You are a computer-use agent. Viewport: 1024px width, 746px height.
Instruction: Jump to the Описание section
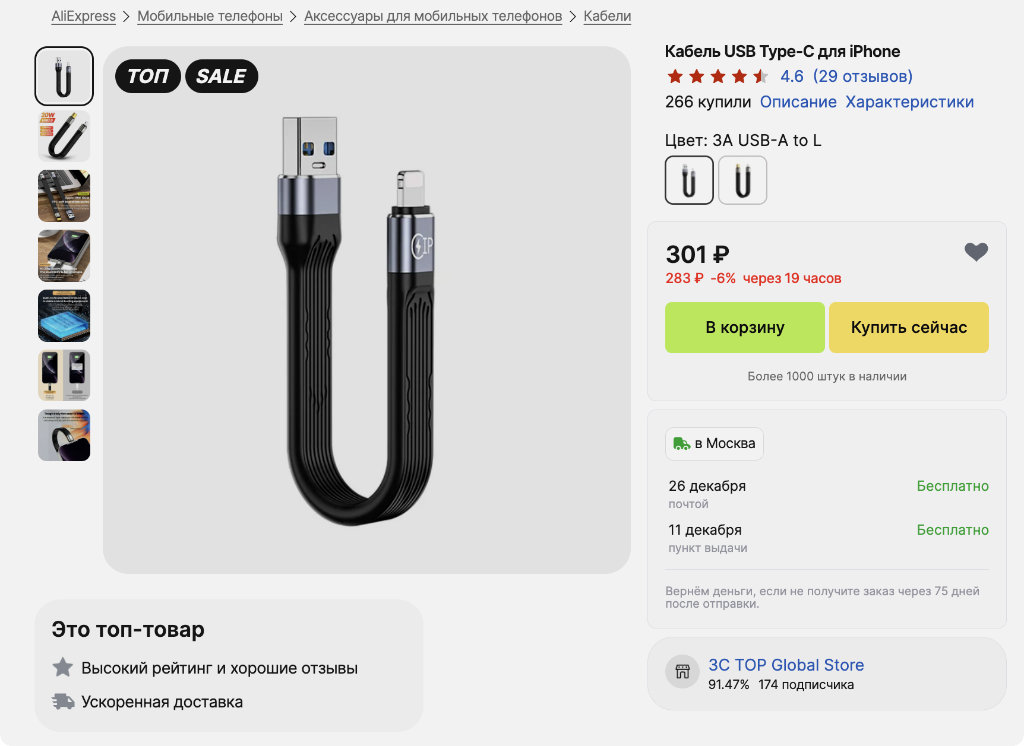[x=798, y=102]
